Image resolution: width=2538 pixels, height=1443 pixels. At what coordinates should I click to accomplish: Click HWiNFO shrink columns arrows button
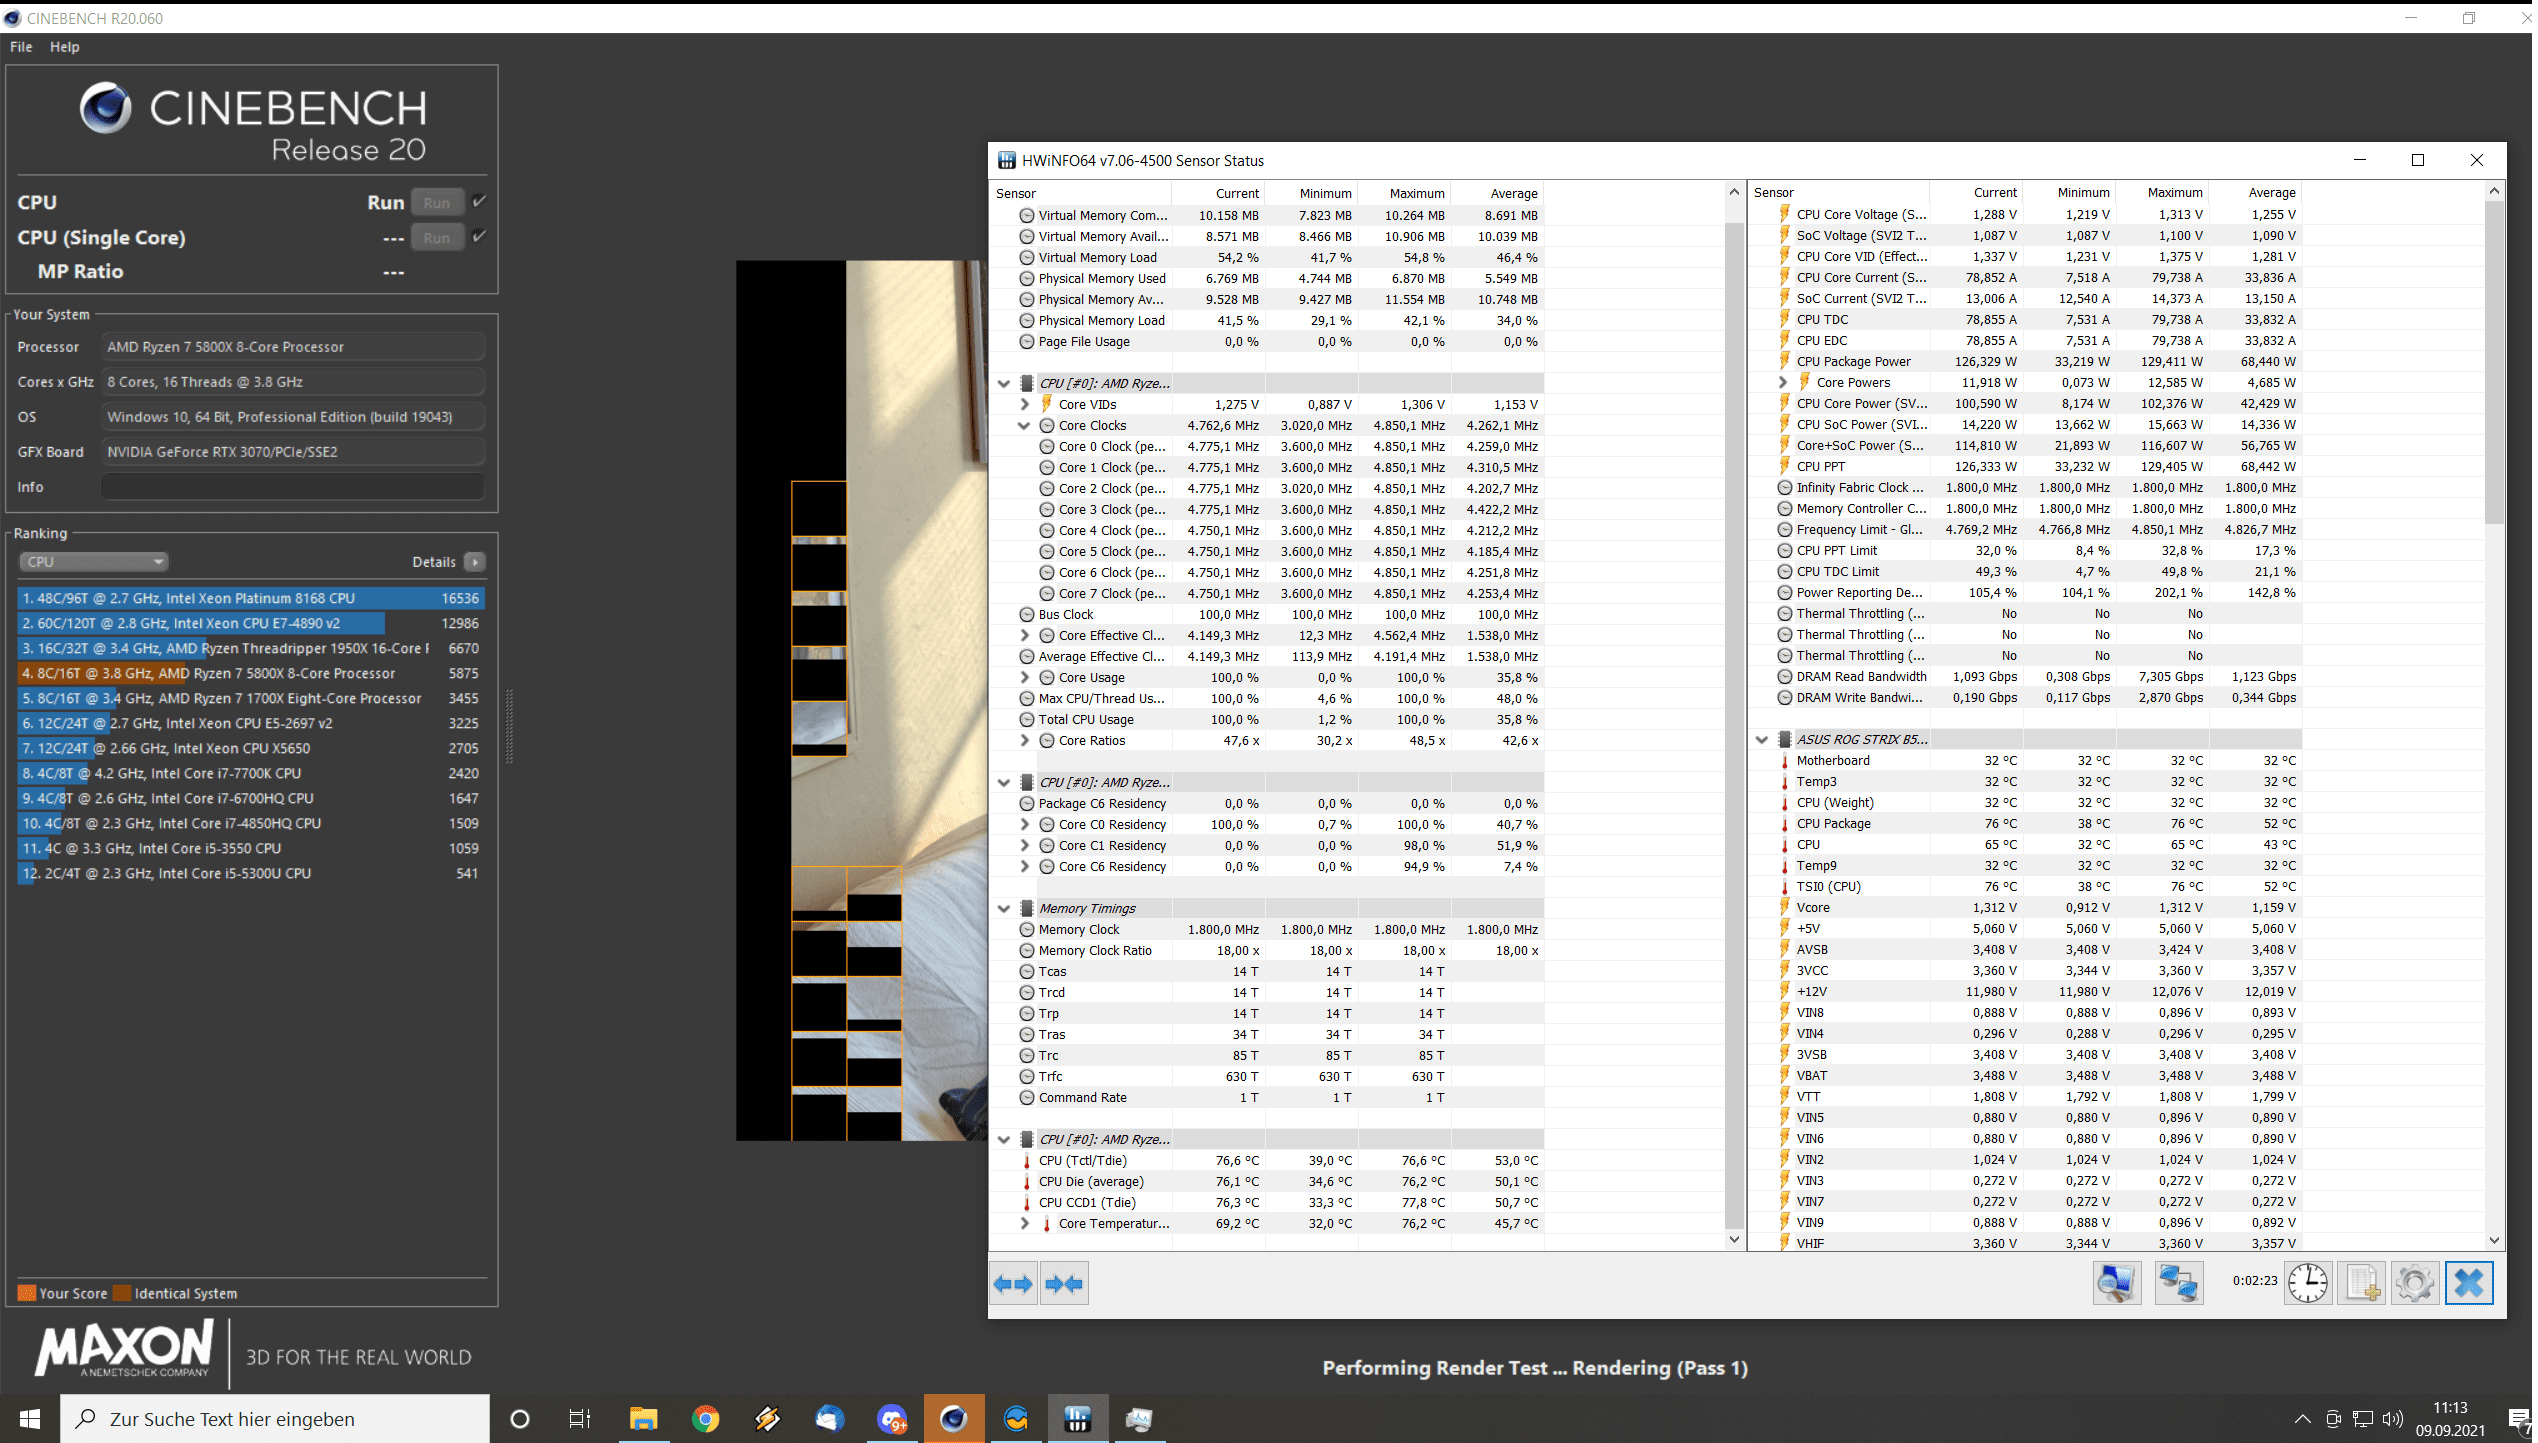1064,1283
